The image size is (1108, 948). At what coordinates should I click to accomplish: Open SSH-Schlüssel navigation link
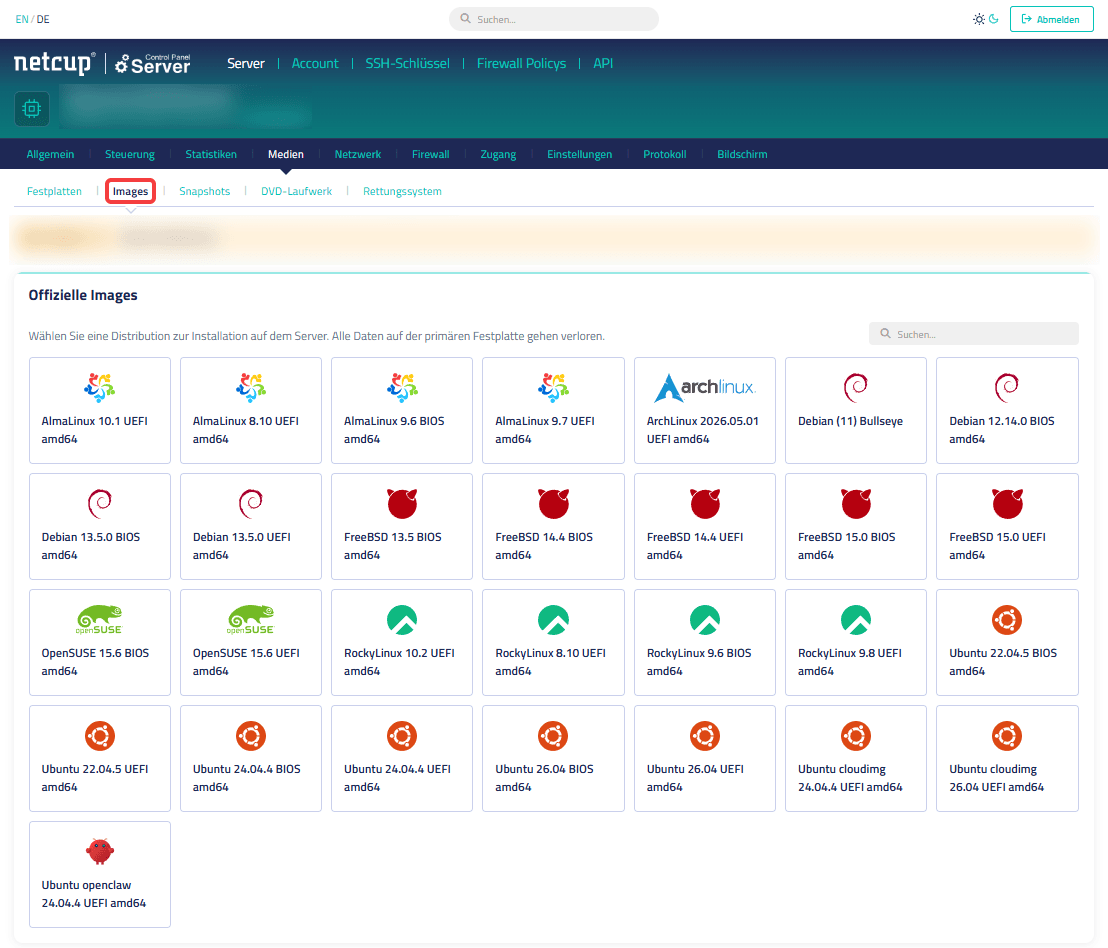(x=407, y=64)
